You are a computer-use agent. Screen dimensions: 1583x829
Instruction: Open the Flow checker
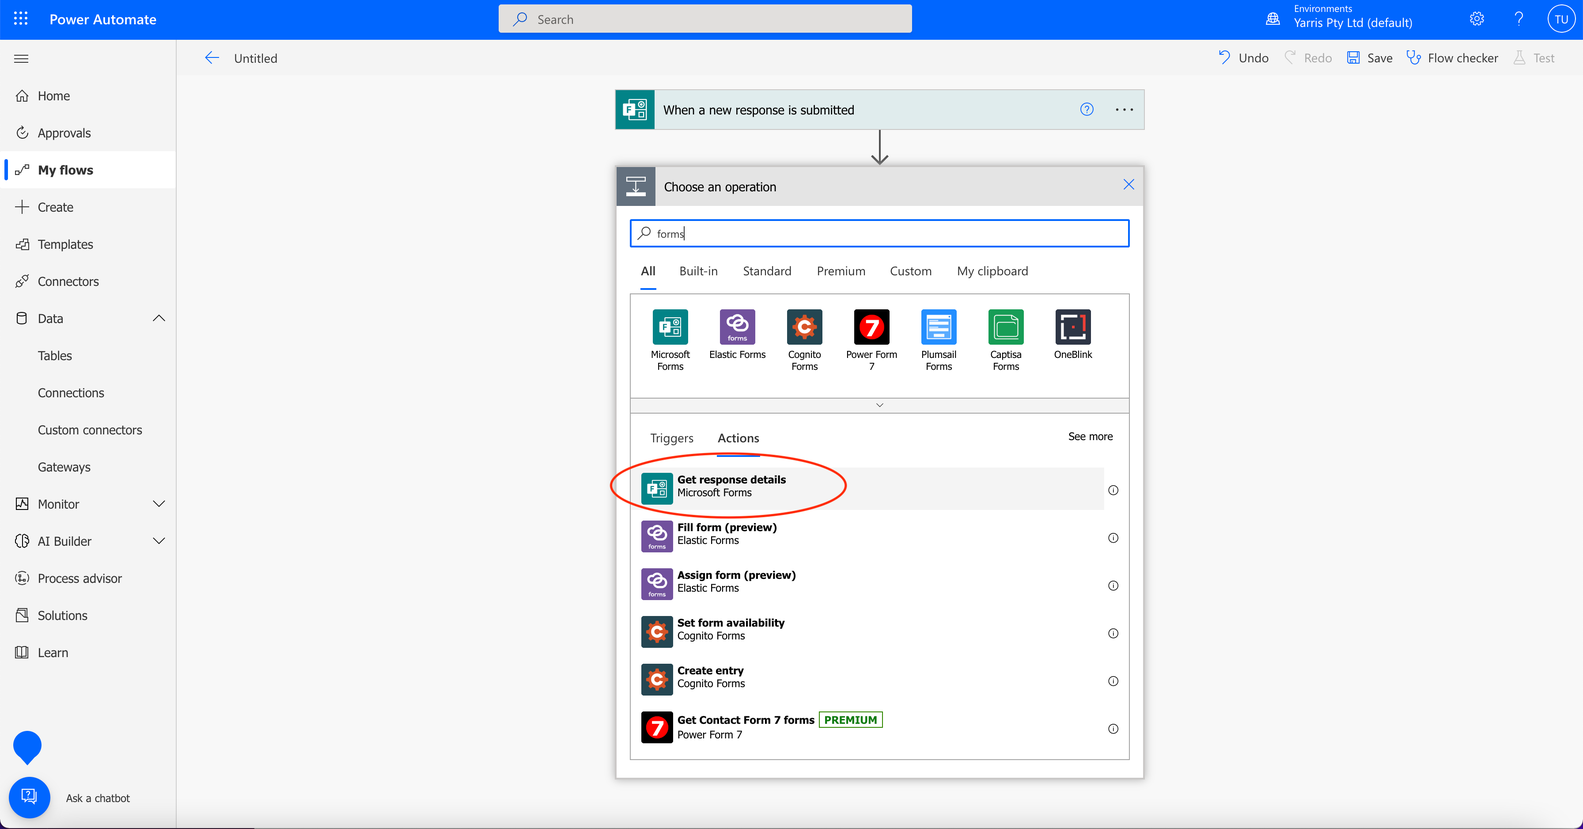click(x=1452, y=58)
